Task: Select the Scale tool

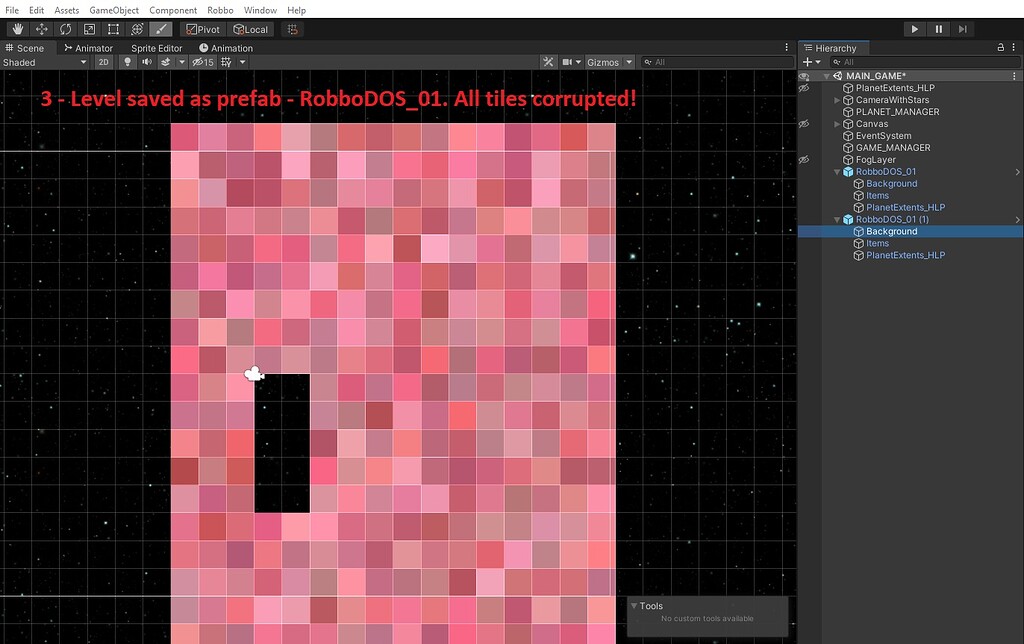Action: (x=89, y=28)
